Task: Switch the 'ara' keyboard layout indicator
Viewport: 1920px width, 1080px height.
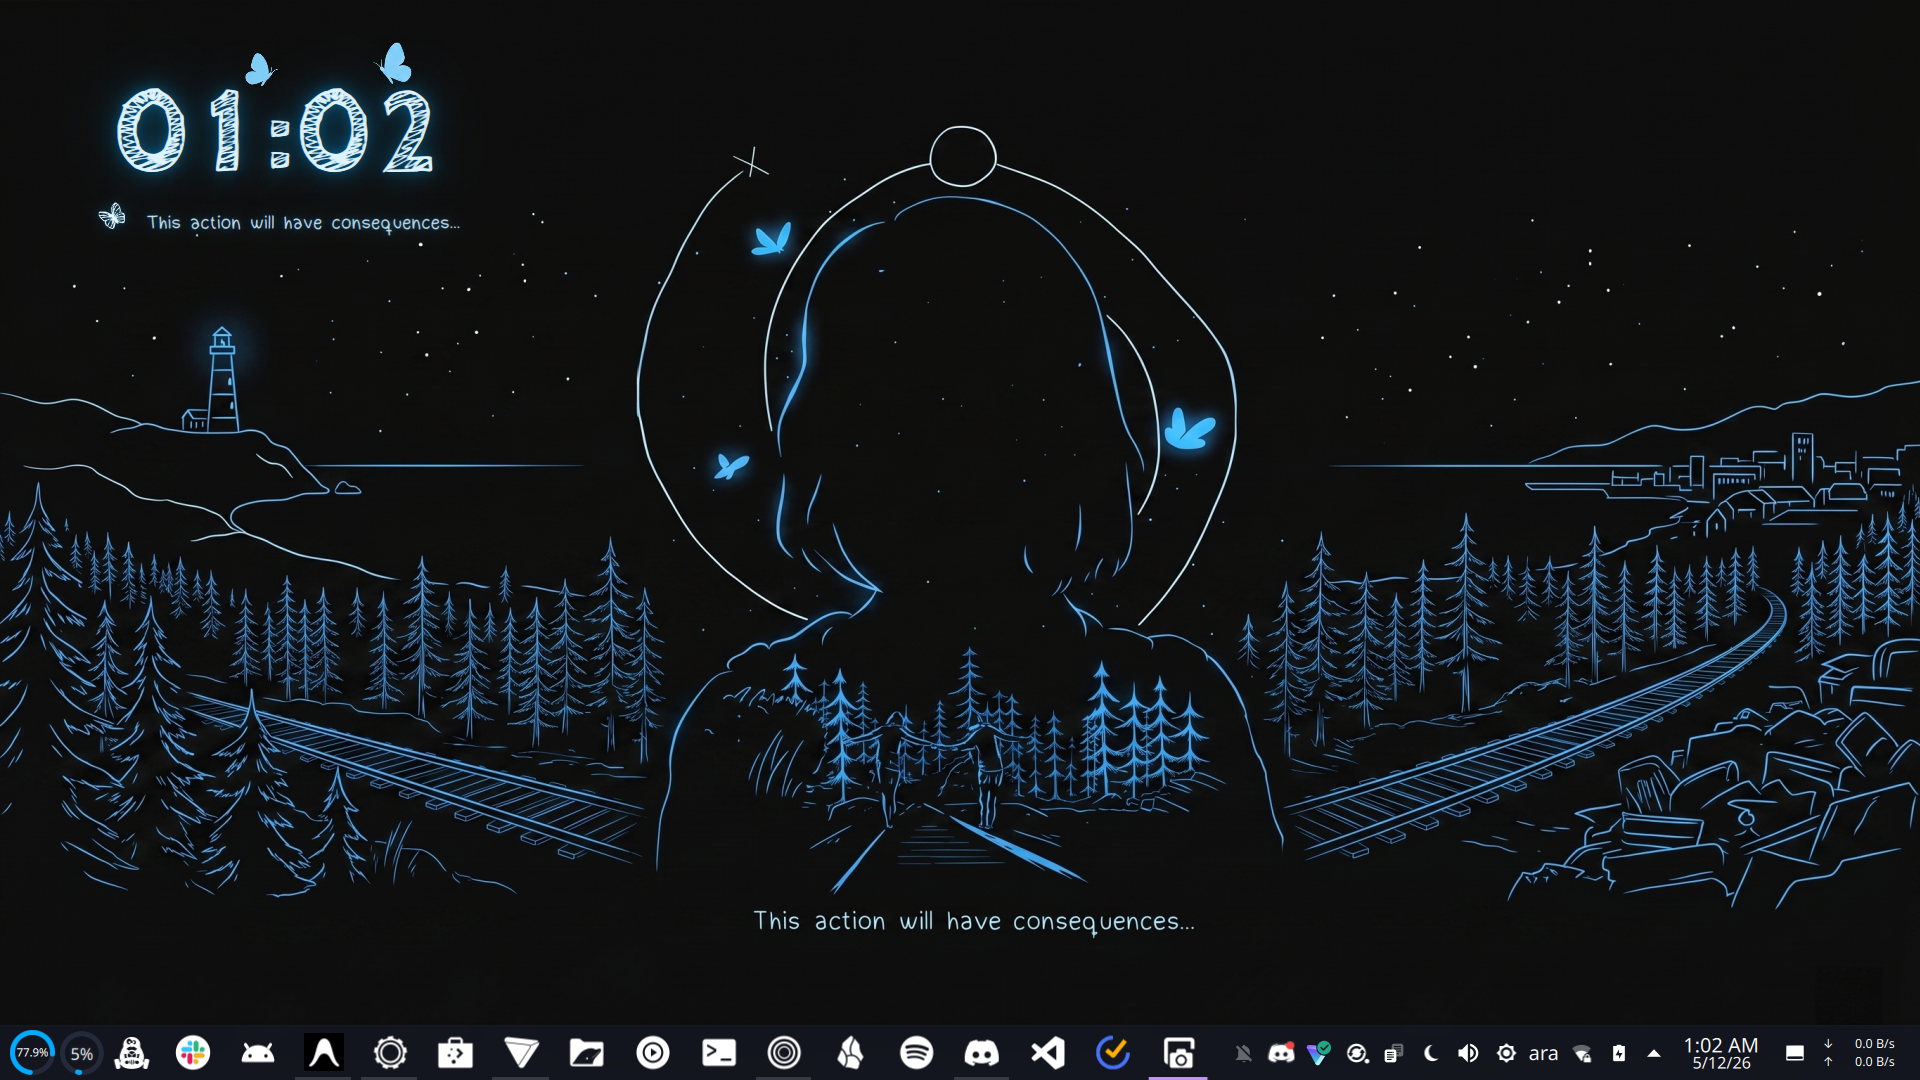Action: [1543, 1053]
